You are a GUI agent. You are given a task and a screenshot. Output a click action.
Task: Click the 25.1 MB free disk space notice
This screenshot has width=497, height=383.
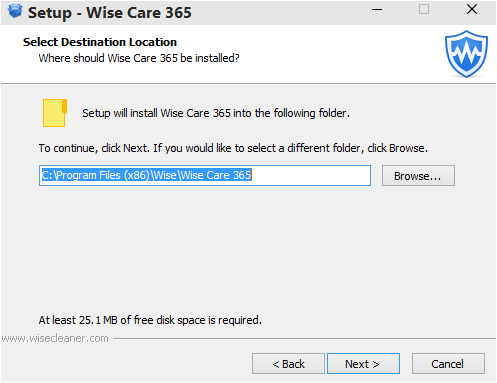[x=150, y=320]
